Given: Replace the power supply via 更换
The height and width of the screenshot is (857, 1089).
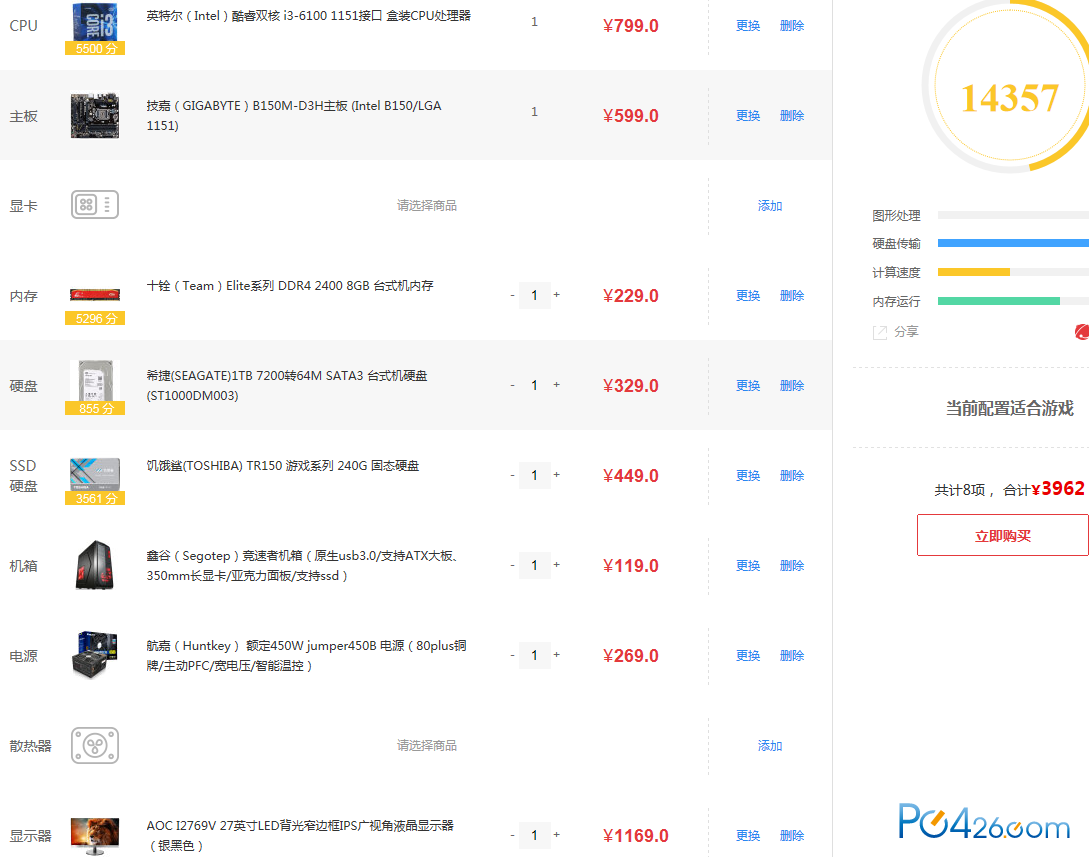Looking at the screenshot, I should (x=748, y=655).
